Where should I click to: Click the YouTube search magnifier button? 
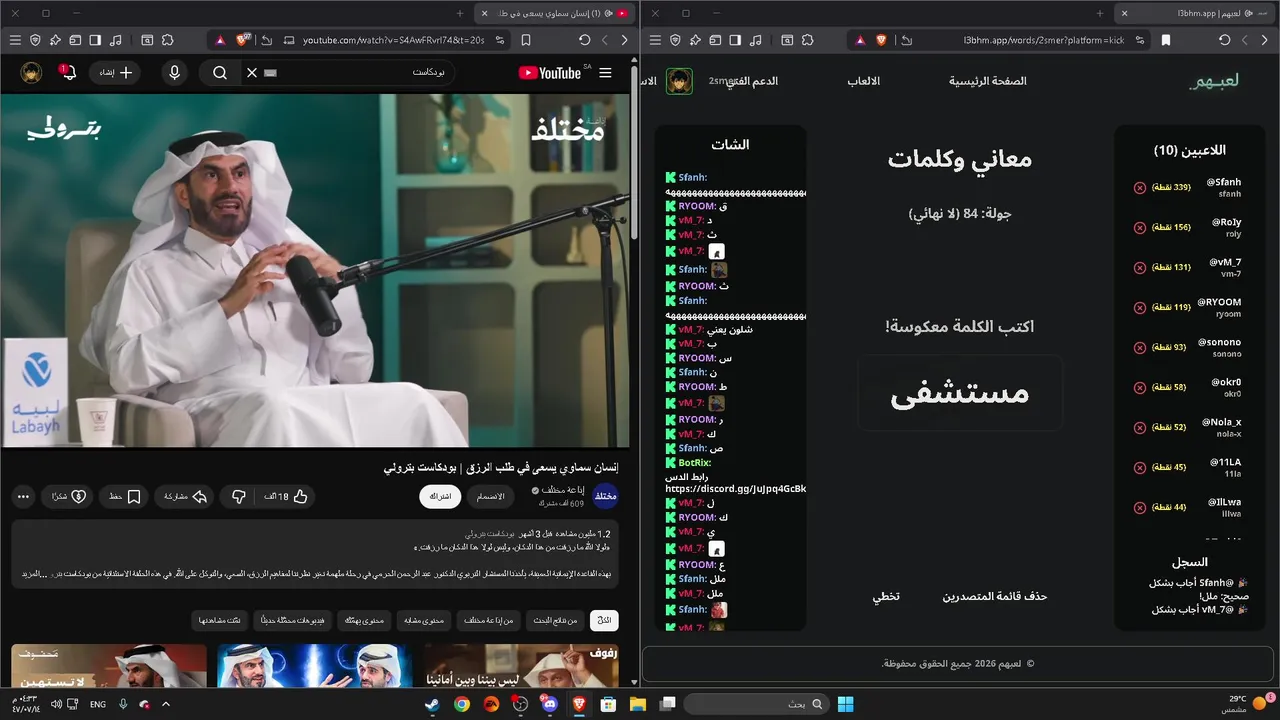coord(220,73)
